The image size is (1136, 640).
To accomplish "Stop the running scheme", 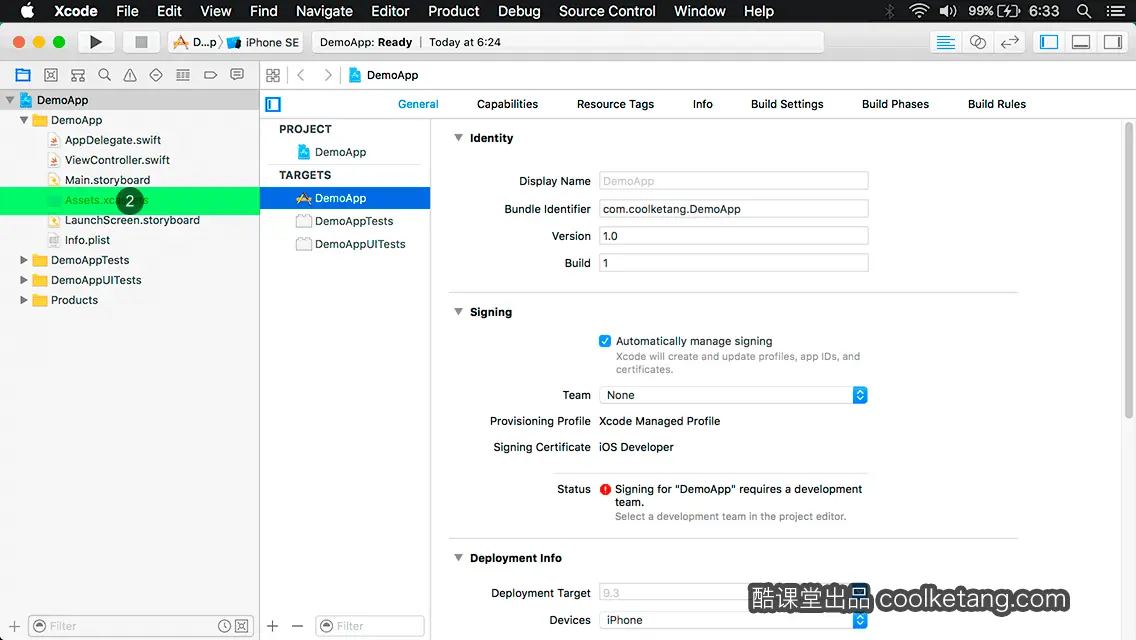I will click(141, 42).
